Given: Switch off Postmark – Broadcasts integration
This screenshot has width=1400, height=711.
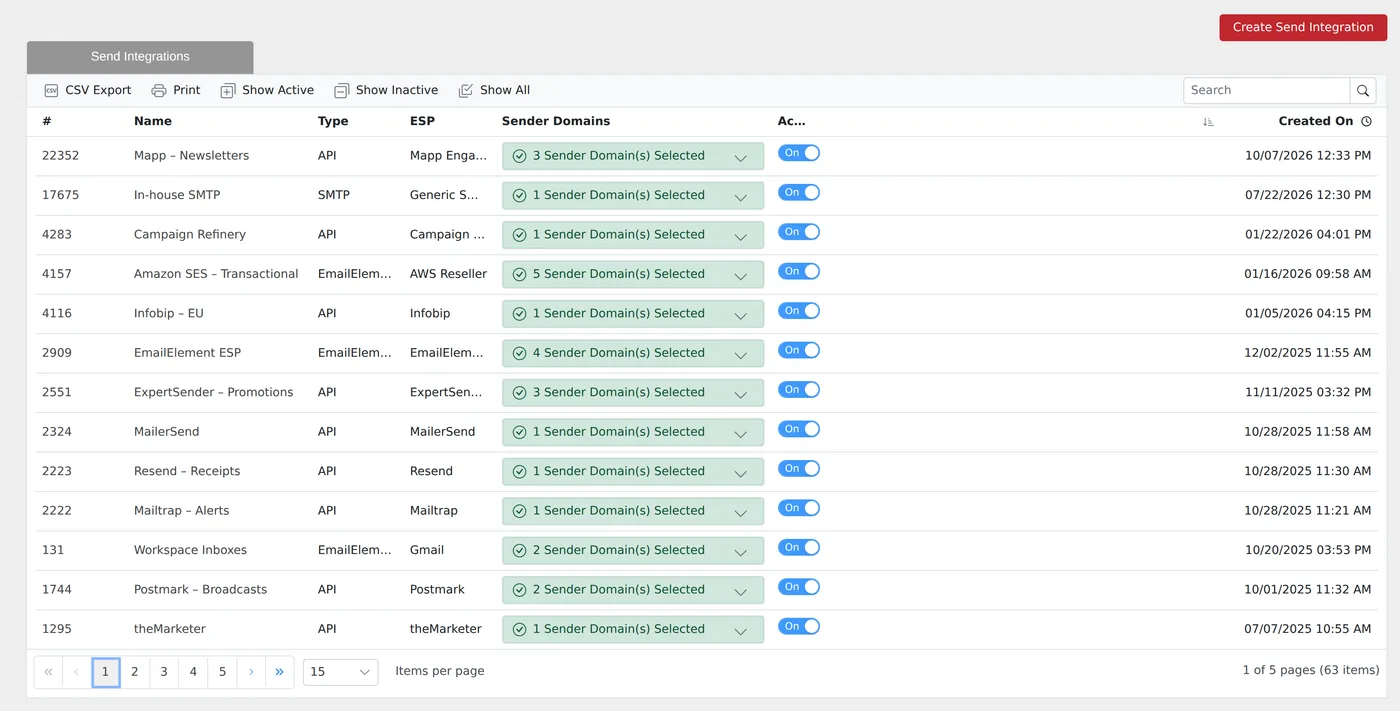Looking at the screenshot, I should tap(799, 587).
